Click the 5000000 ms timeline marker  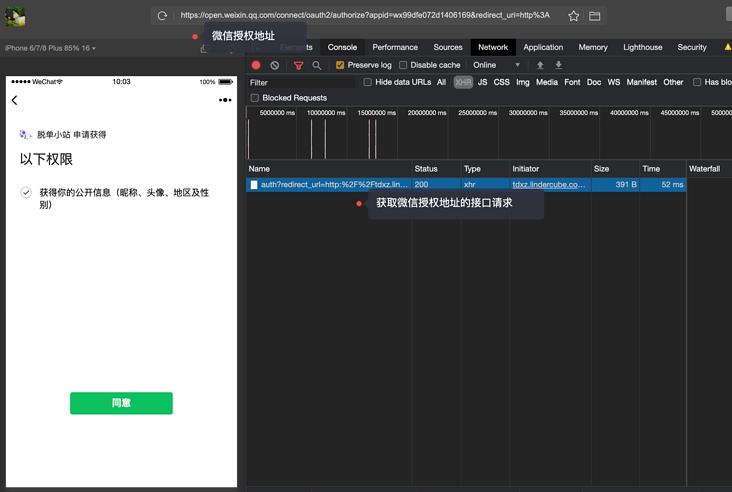[x=277, y=113]
